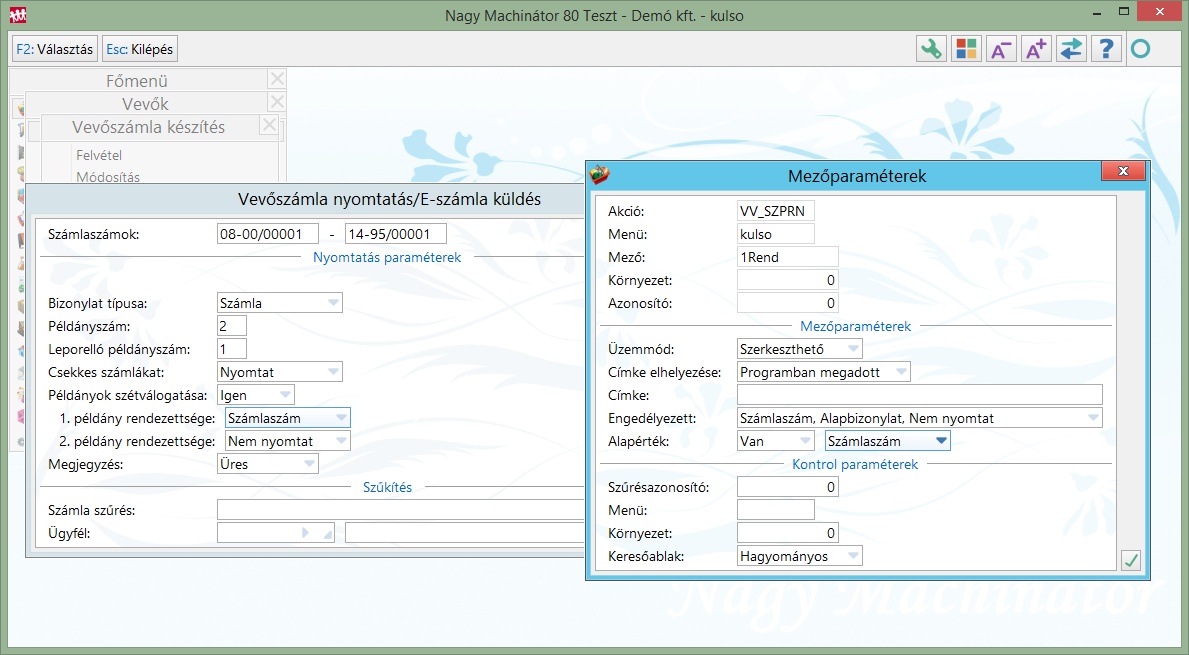Image resolution: width=1189 pixels, height=655 pixels.
Task: Click into the Címke text field
Action: (919, 395)
